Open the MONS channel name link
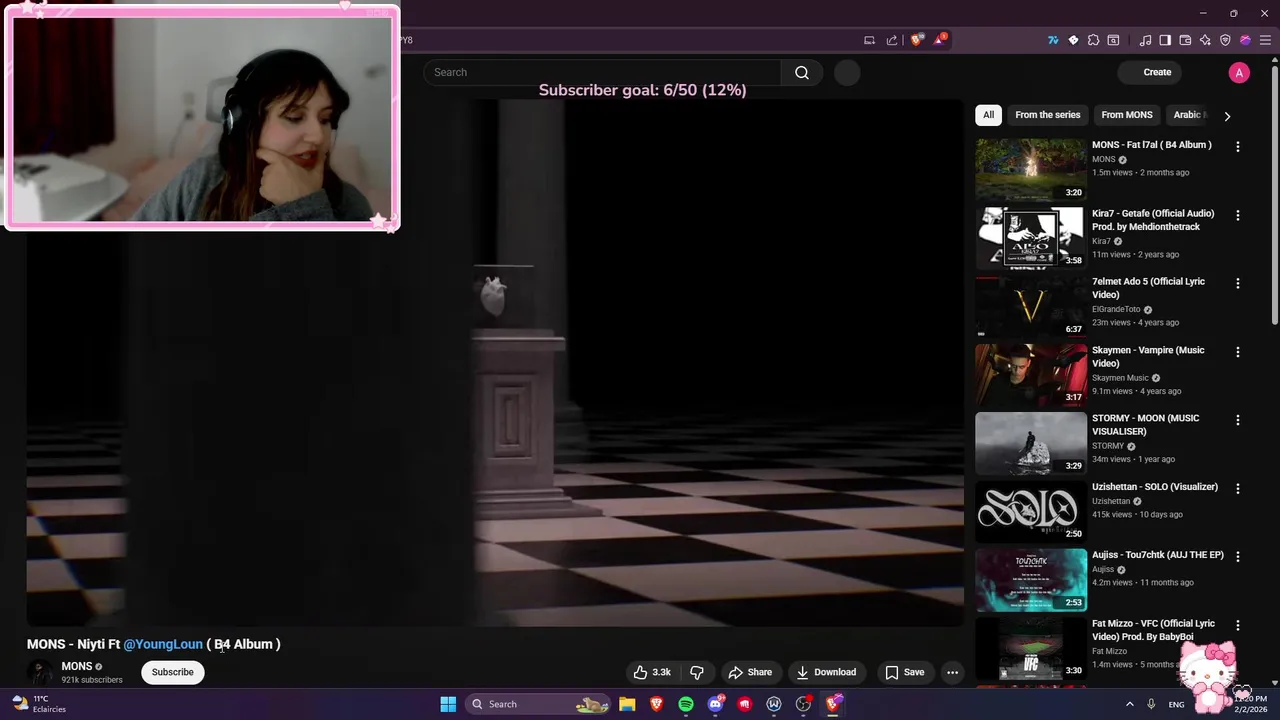Viewport: 1280px width, 720px height. pos(76,666)
